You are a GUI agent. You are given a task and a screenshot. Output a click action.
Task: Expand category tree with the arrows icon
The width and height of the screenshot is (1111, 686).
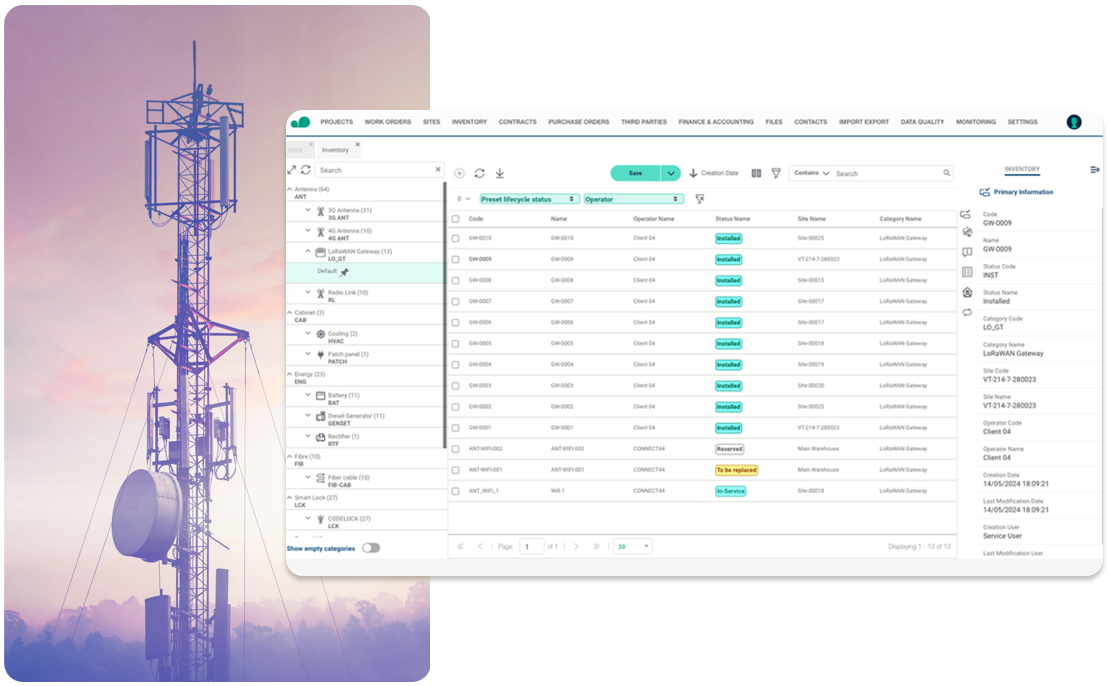click(x=292, y=170)
